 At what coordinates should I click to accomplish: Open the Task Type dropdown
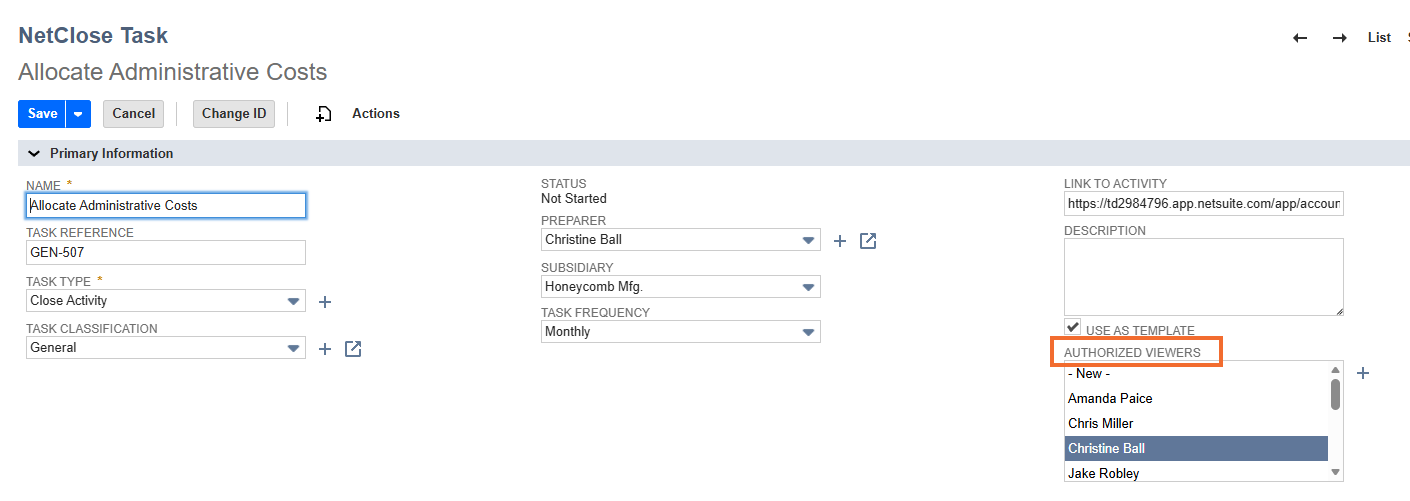(293, 301)
